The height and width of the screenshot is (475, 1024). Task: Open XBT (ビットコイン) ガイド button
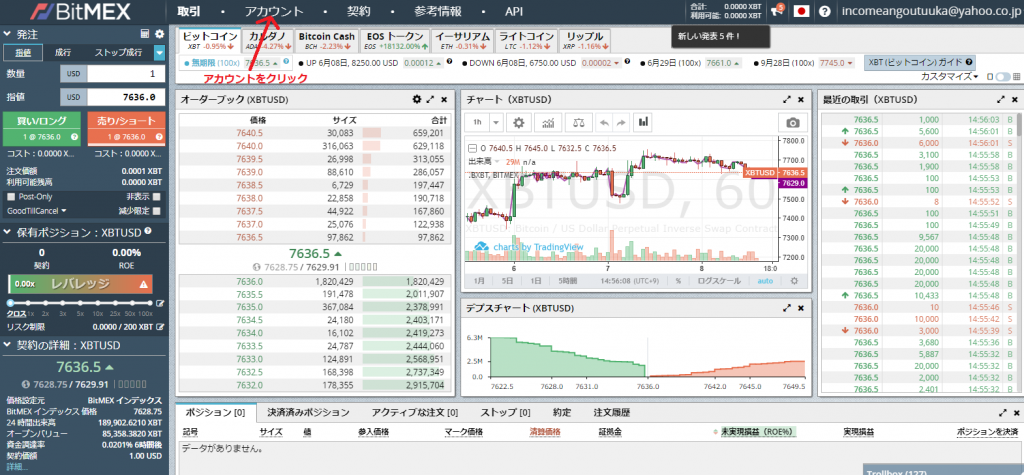pos(920,63)
